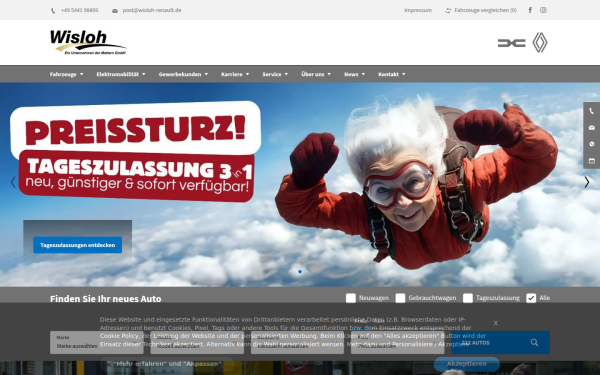Click the post@wisloh-renault.de email link

coord(152,10)
